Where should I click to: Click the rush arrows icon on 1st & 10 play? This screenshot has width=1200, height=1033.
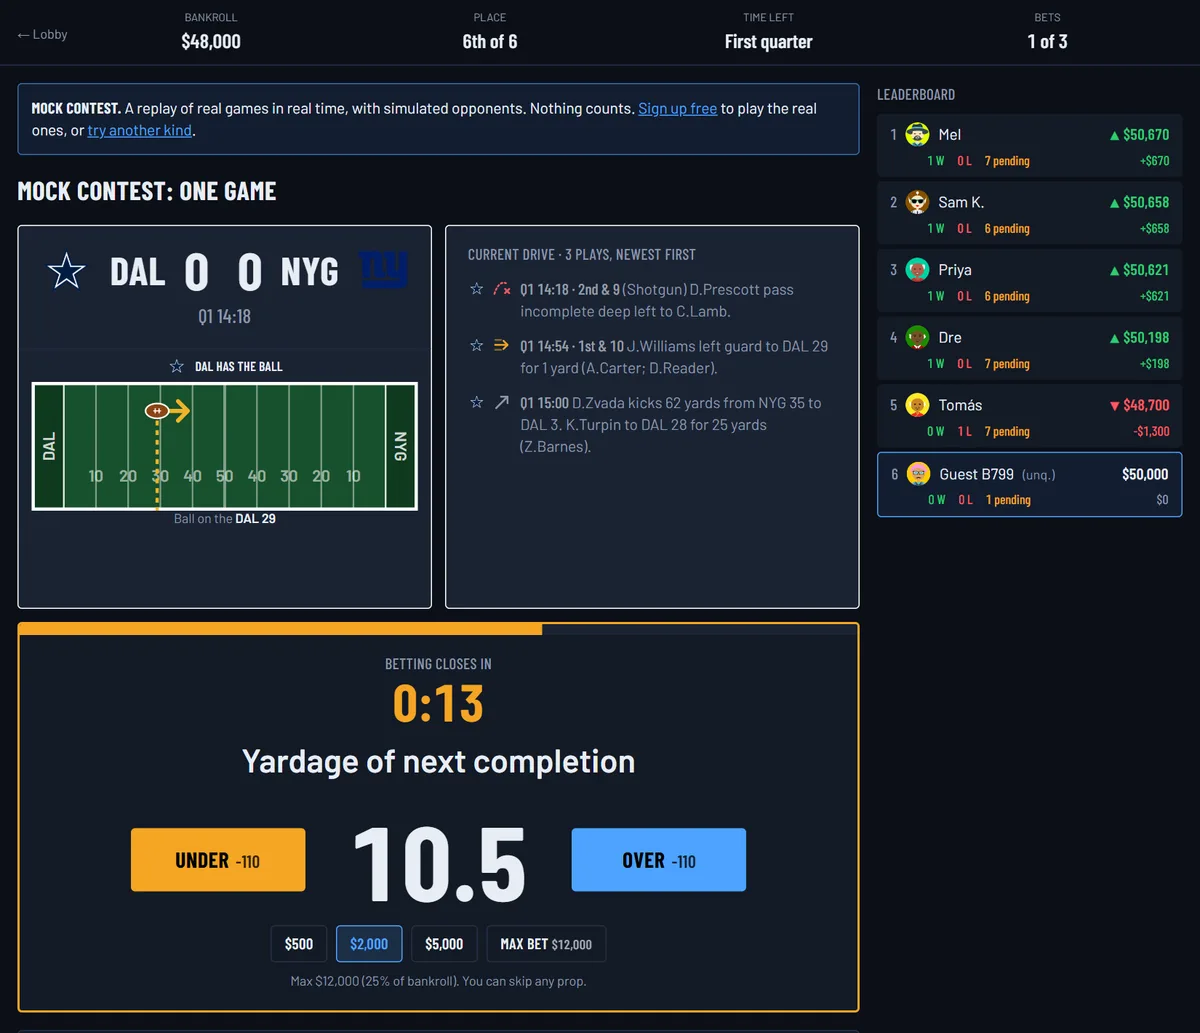point(502,346)
